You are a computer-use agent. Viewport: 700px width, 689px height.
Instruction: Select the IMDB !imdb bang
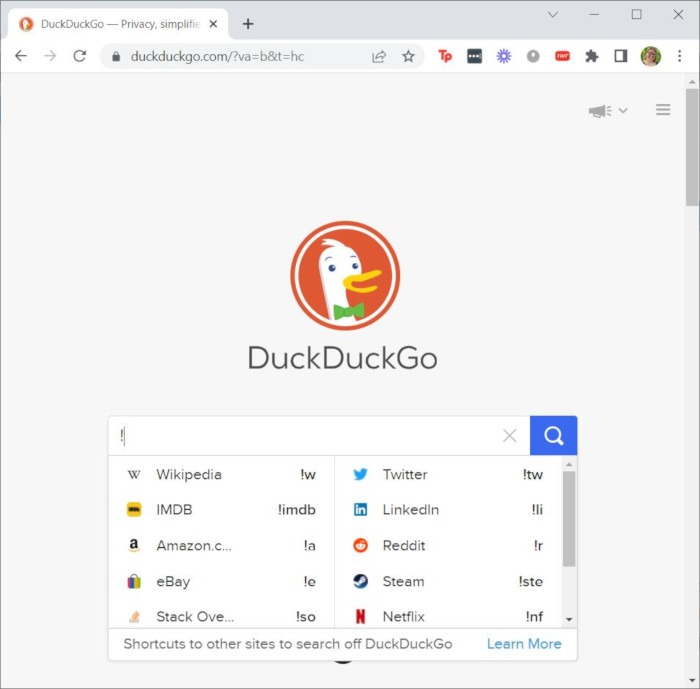tap(221, 509)
